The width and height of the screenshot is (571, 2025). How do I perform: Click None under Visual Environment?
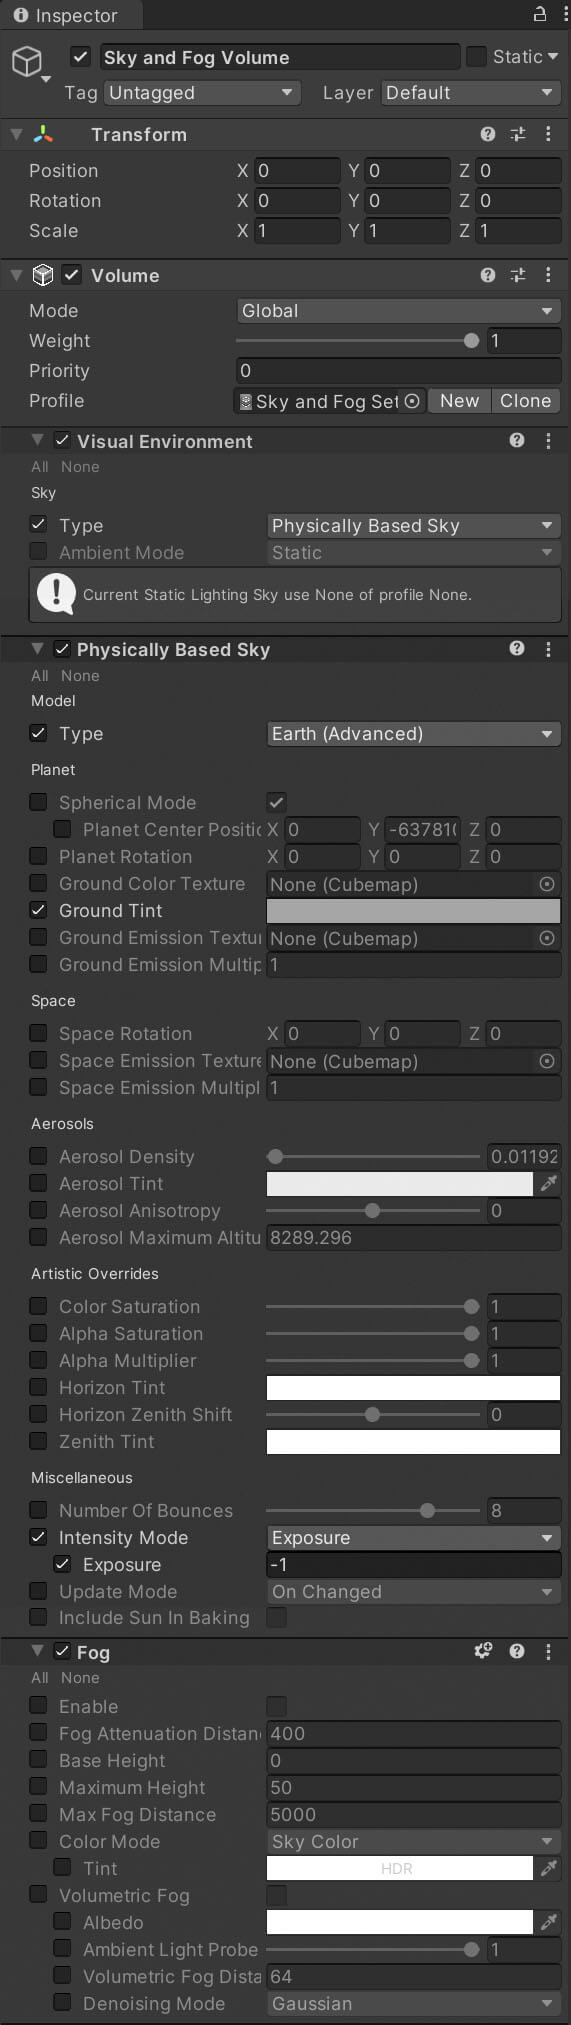point(80,467)
